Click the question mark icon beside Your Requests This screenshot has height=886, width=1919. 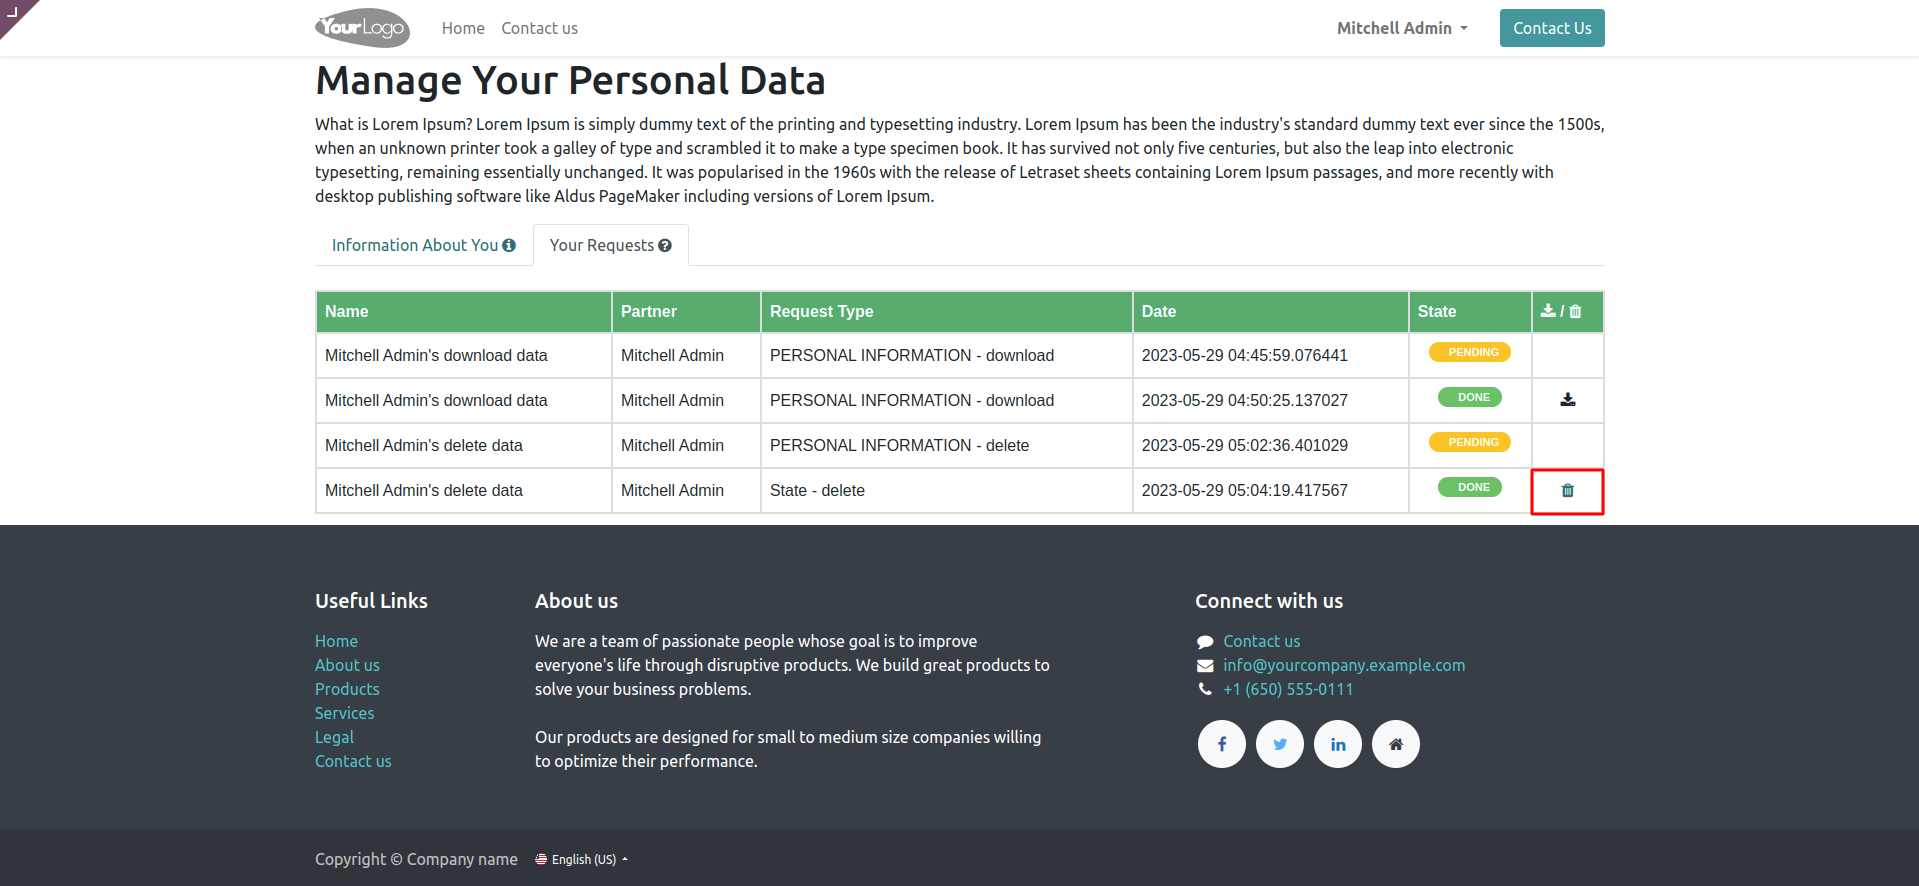click(x=665, y=246)
